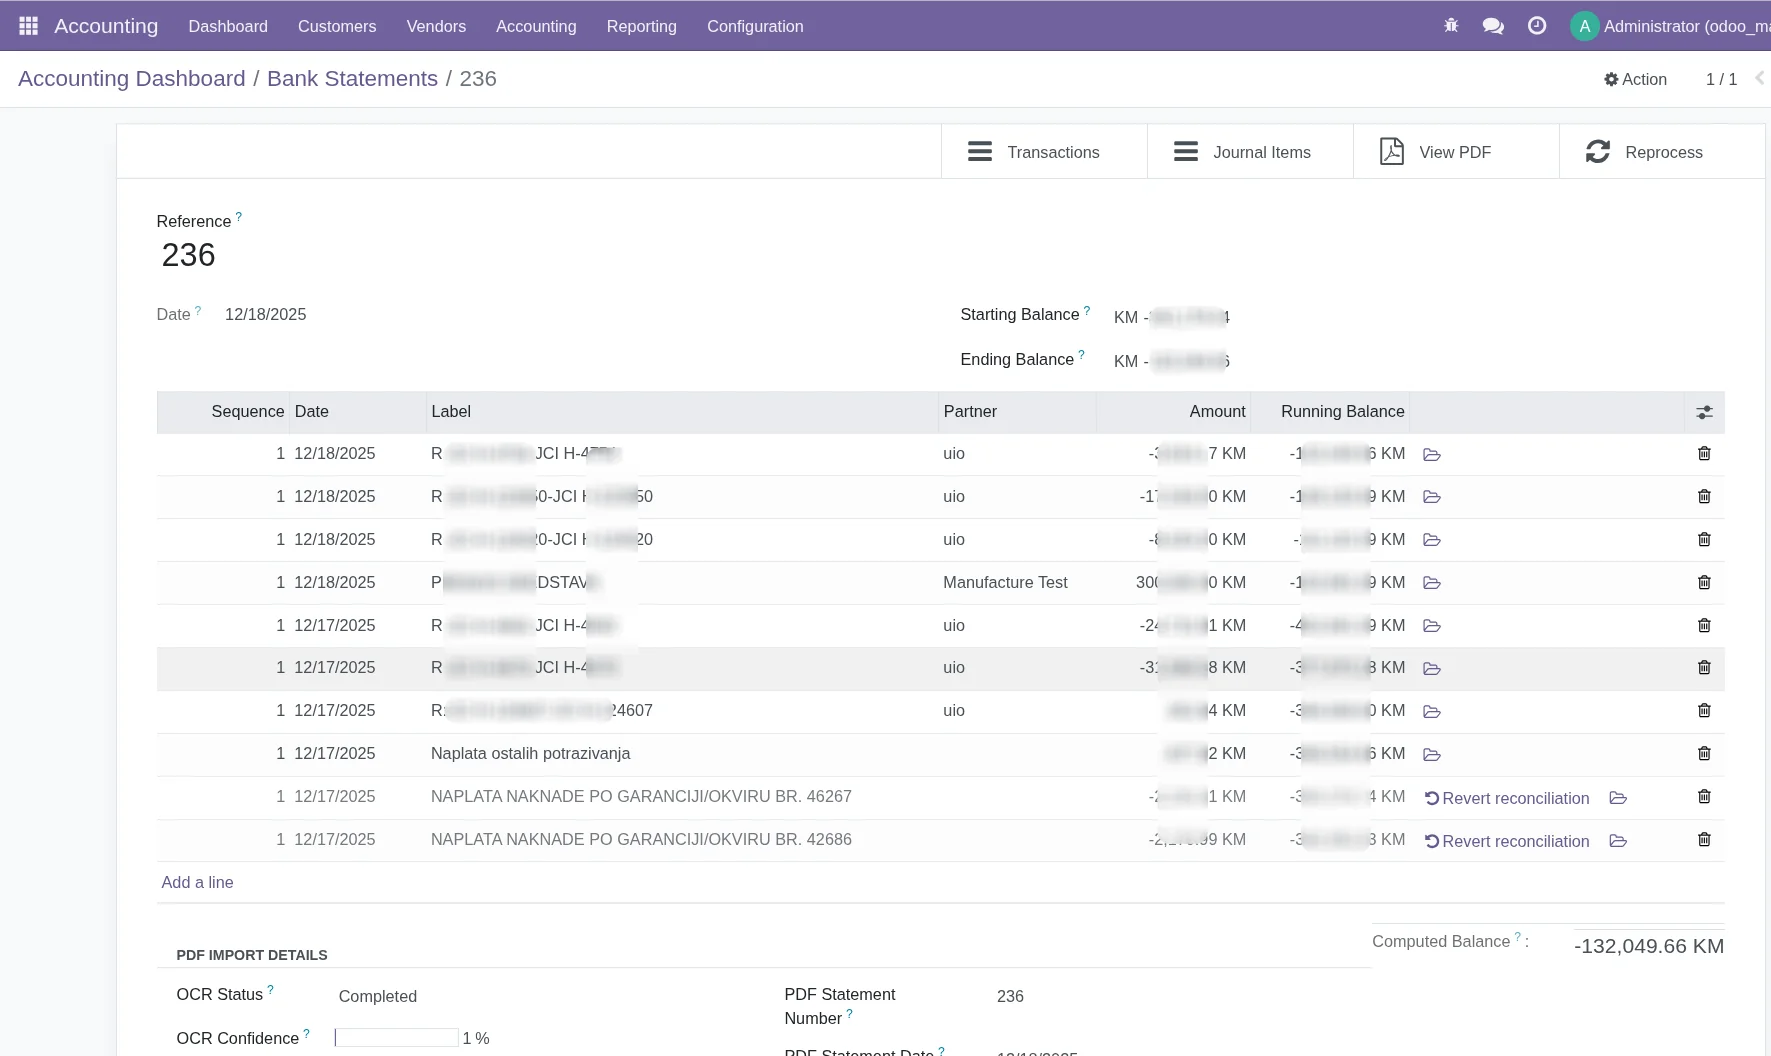Click the OCR Confidence progress bar
The width and height of the screenshot is (1771, 1056).
[396, 1038]
